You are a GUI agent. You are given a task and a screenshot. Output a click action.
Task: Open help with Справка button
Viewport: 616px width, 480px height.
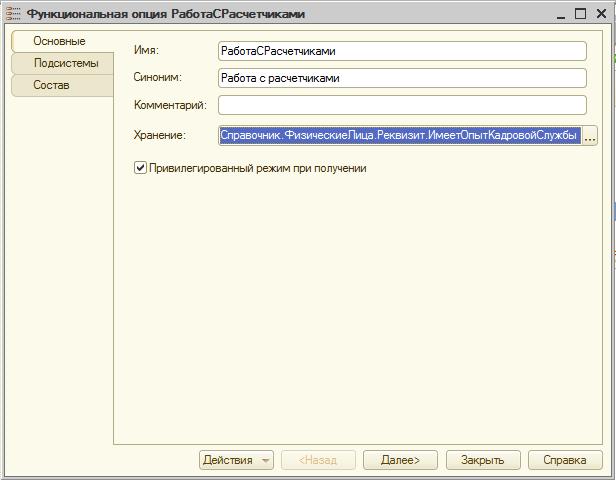(x=565, y=460)
